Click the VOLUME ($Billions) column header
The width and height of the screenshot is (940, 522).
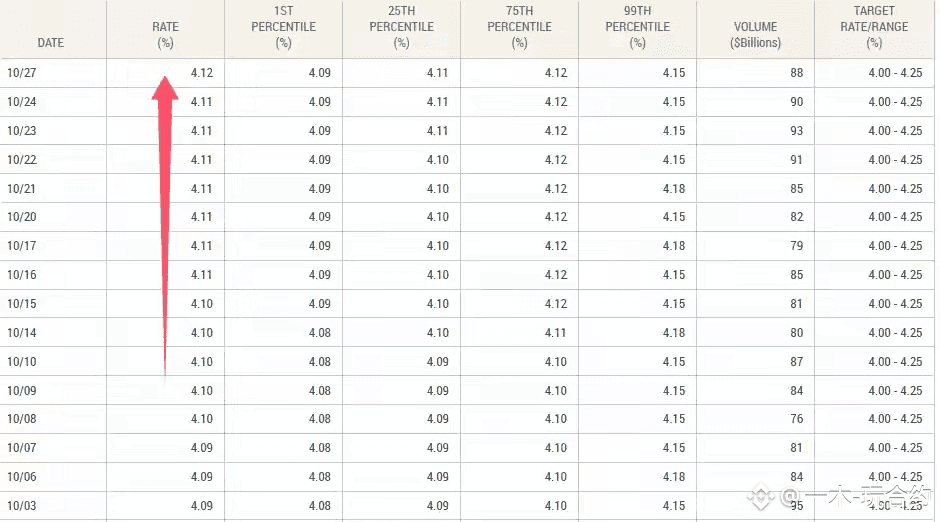coord(754,35)
